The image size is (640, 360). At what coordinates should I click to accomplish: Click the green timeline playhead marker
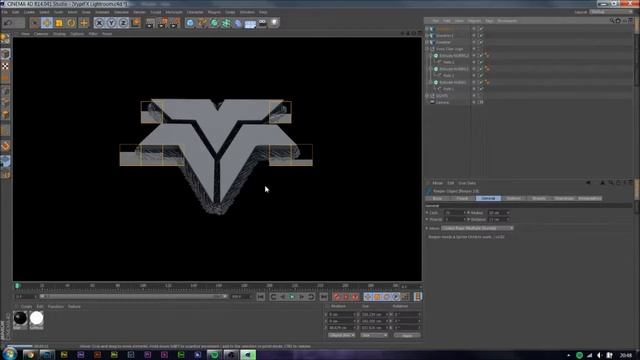[x=17, y=286]
